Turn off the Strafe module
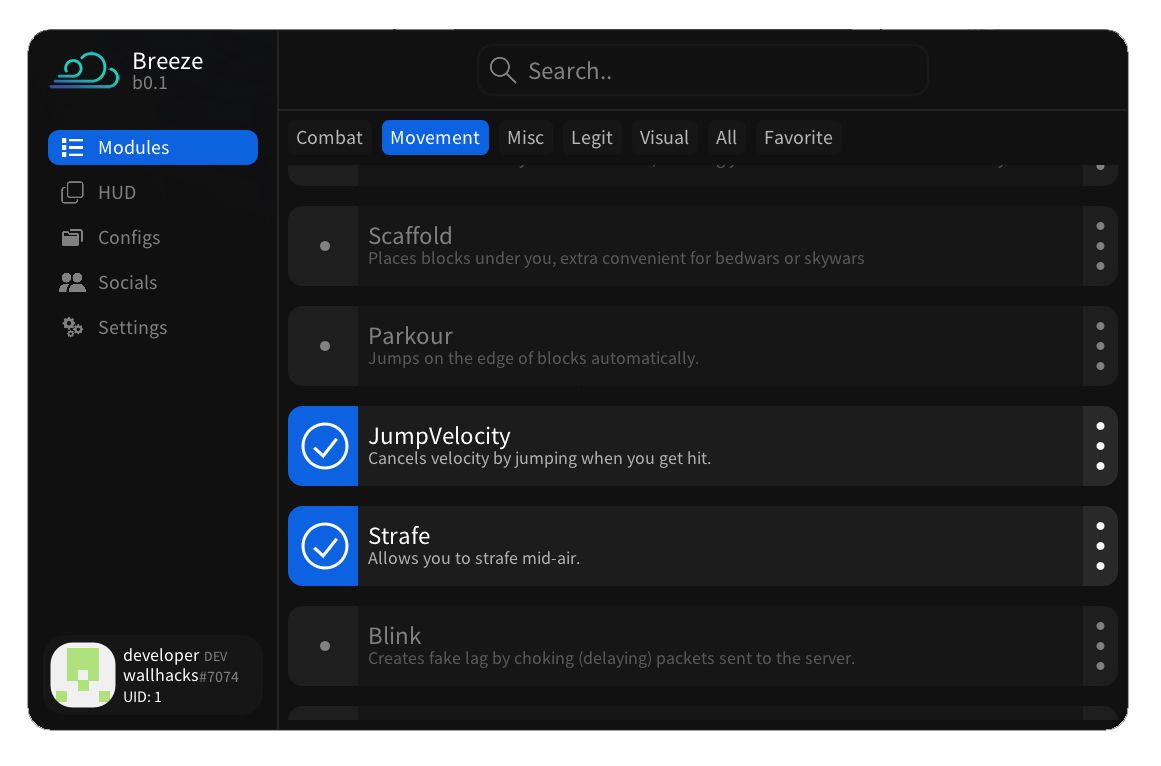 click(x=323, y=546)
